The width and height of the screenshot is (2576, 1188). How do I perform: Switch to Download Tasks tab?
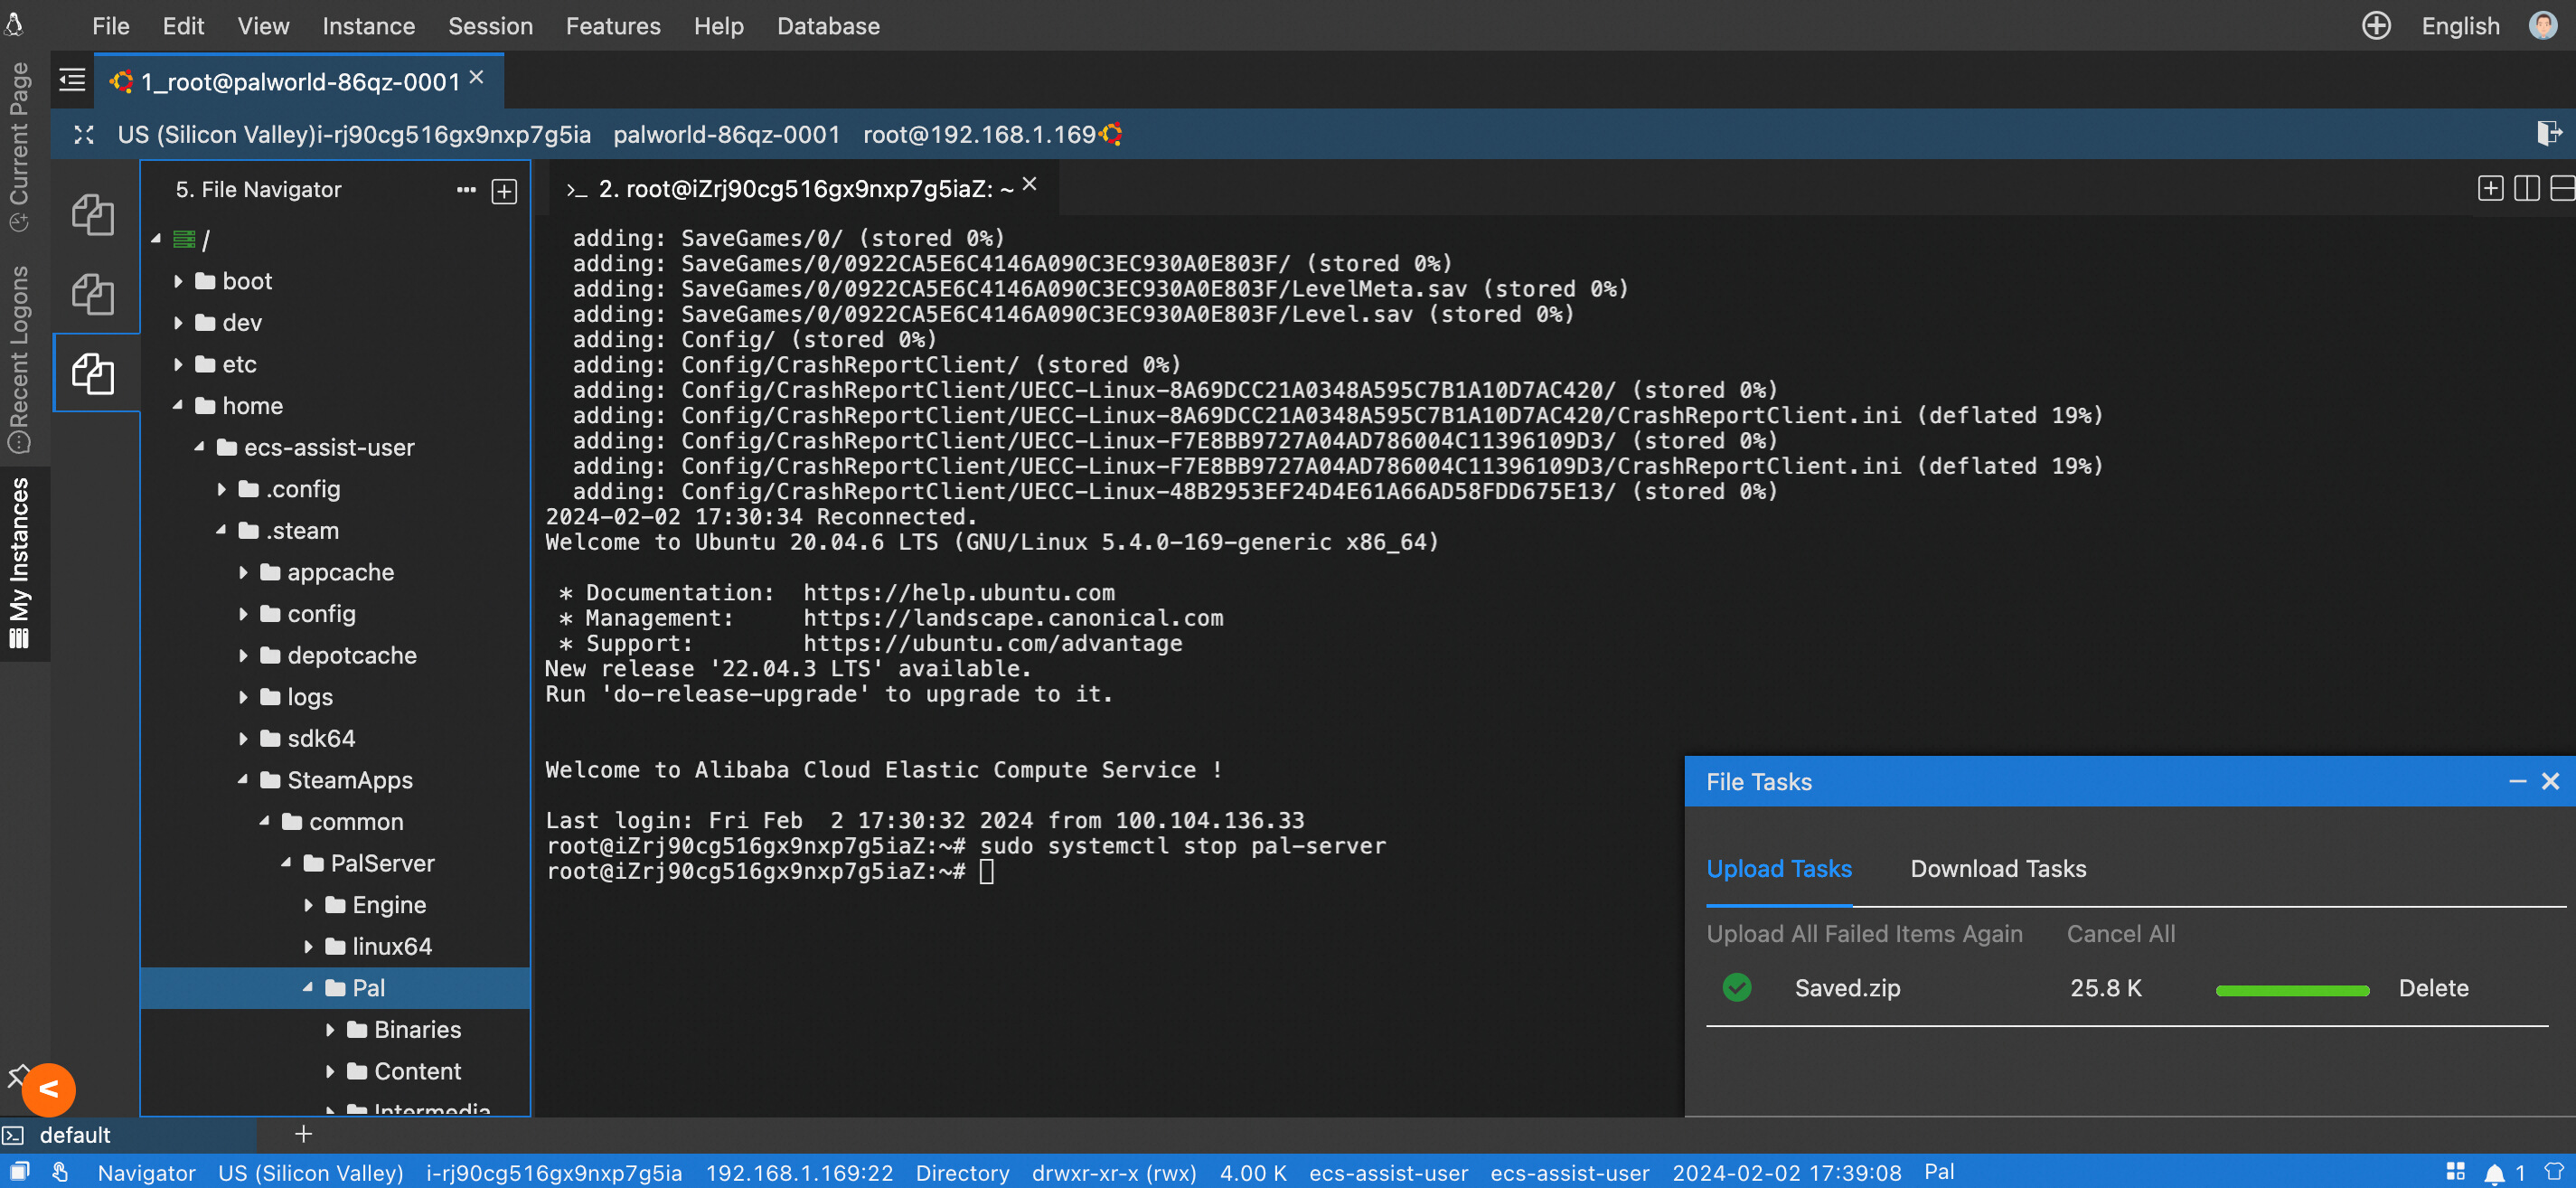[x=1997, y=869]
